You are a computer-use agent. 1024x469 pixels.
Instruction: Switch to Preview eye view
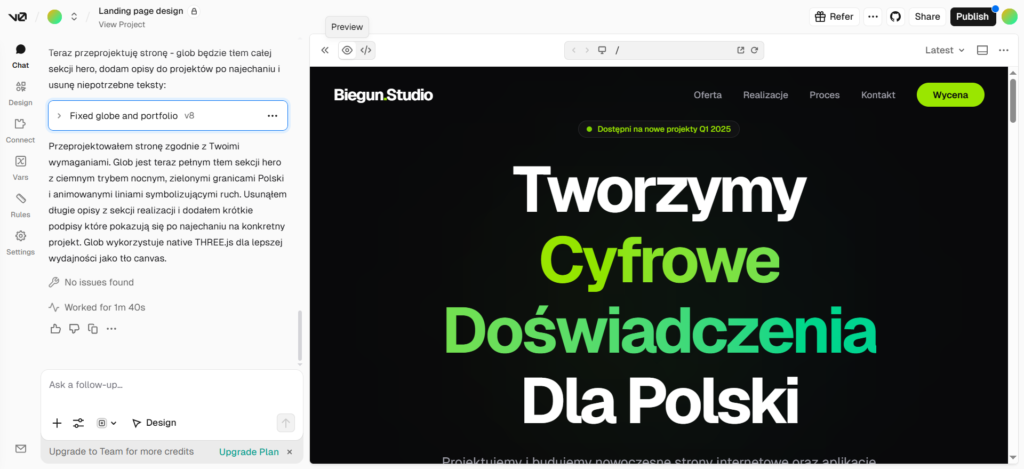(347, 50)
